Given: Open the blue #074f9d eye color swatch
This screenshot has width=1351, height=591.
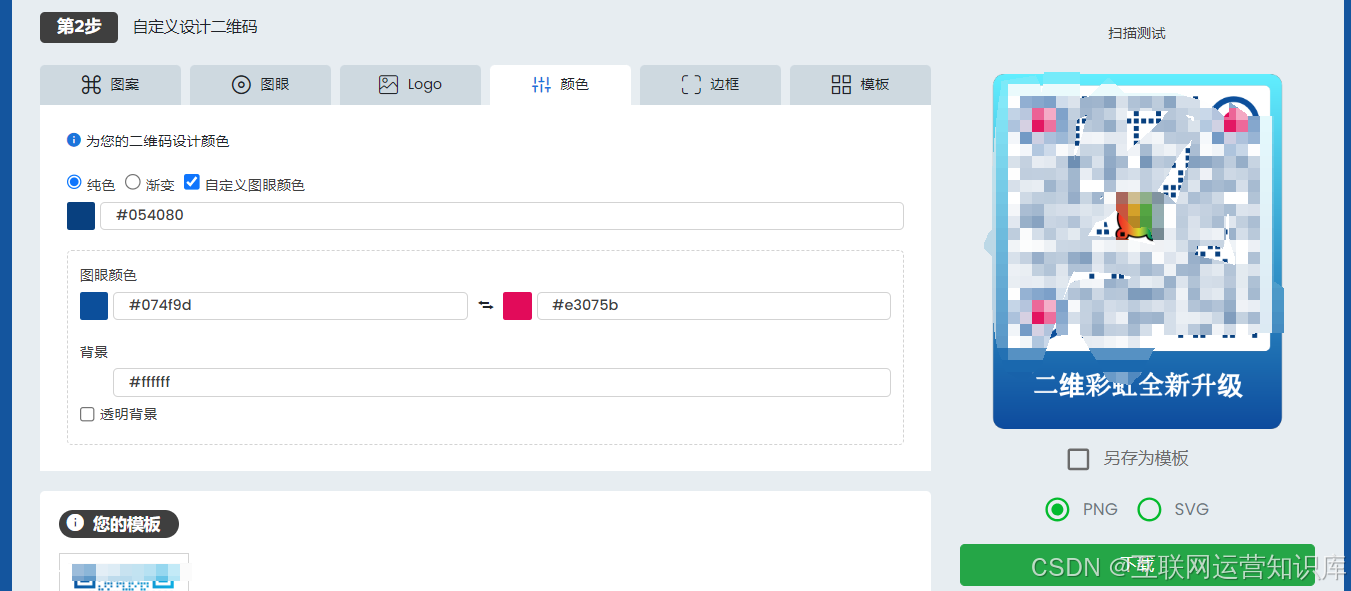Looking at the screenshot, I should [94, 306].
